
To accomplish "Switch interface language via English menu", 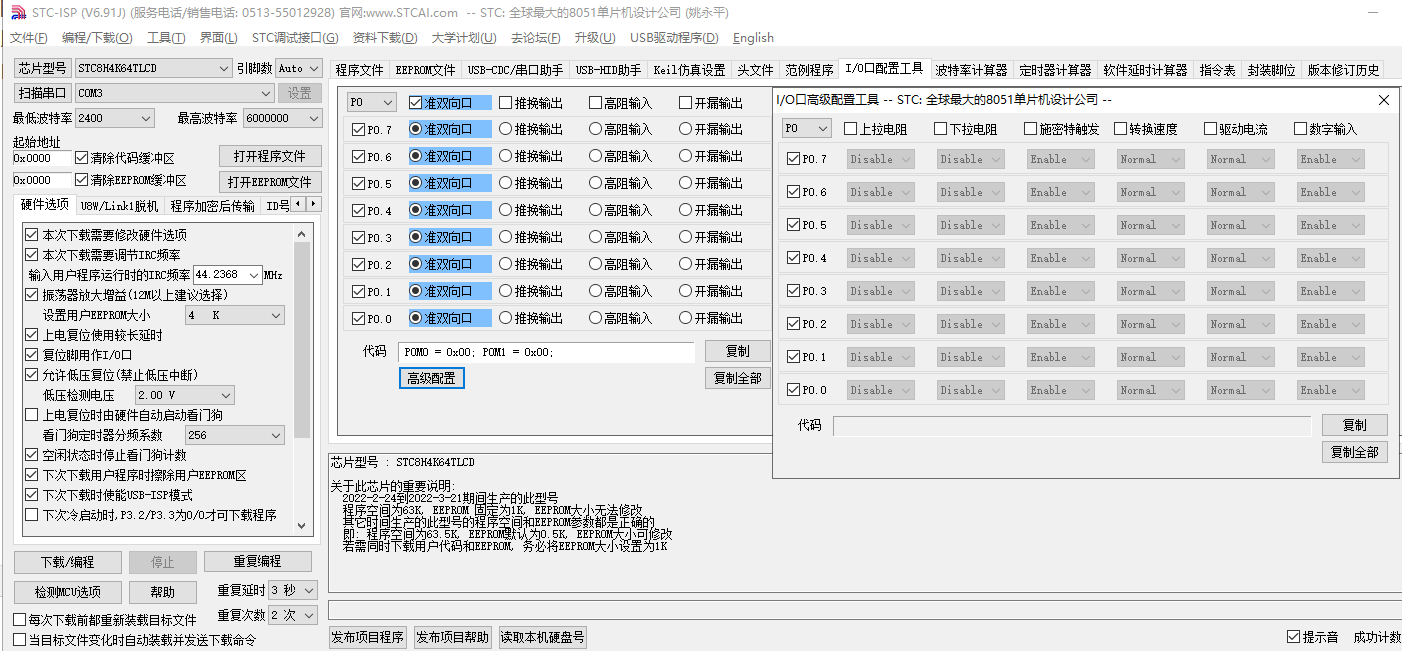I will pyautogui.click(x=753, y=38).
